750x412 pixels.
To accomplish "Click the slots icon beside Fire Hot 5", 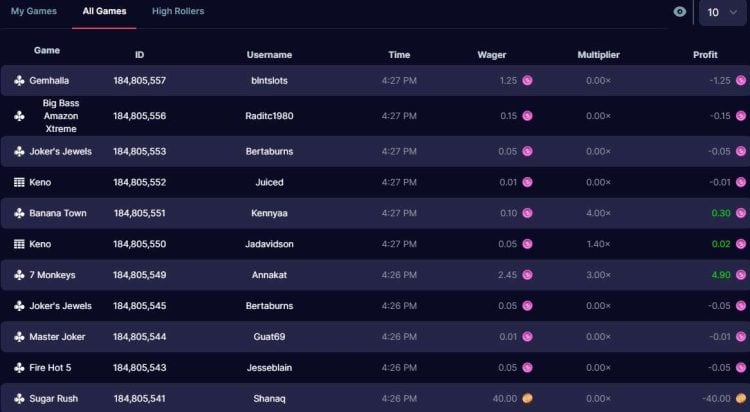I will [19, 368].
